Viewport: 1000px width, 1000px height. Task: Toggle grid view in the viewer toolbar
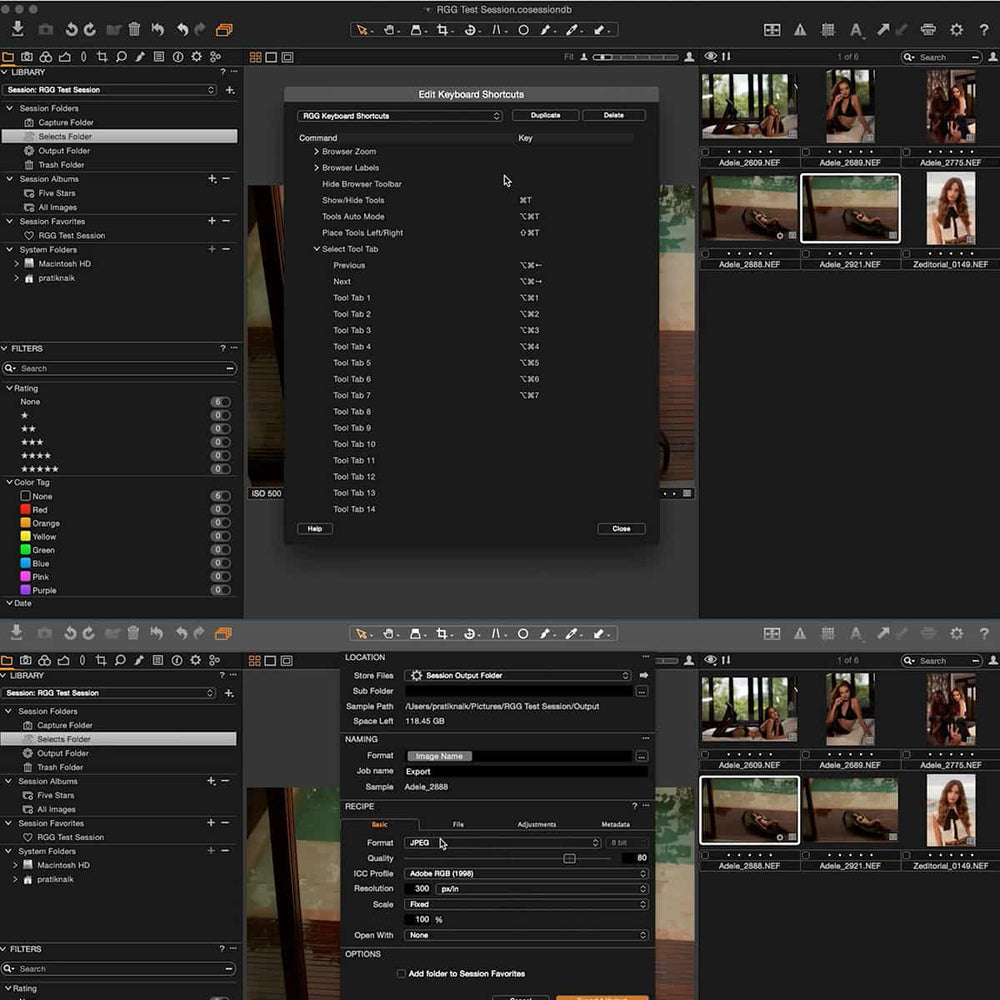tap(254, 57)
